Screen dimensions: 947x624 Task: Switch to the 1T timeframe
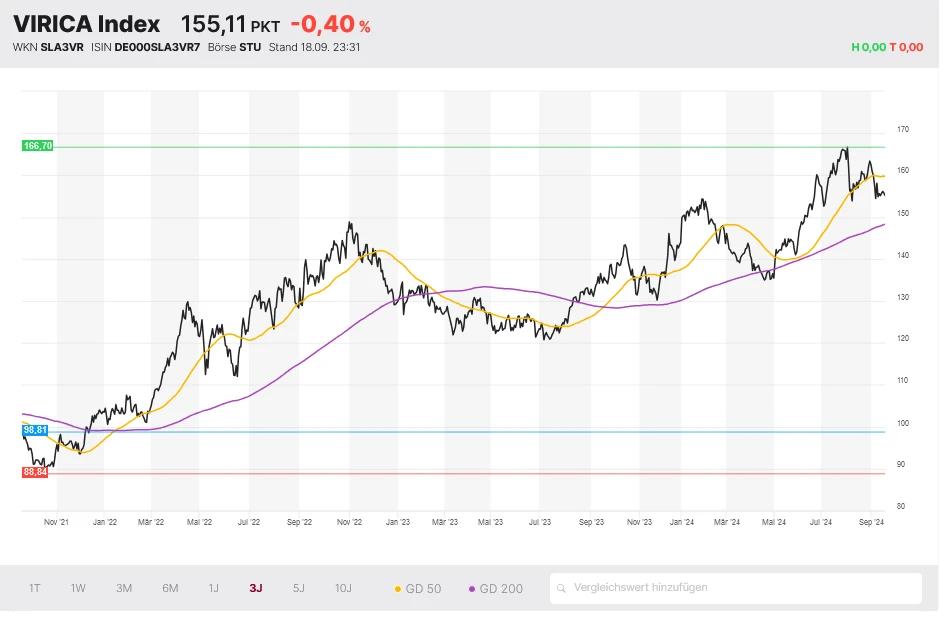[34, 588]
